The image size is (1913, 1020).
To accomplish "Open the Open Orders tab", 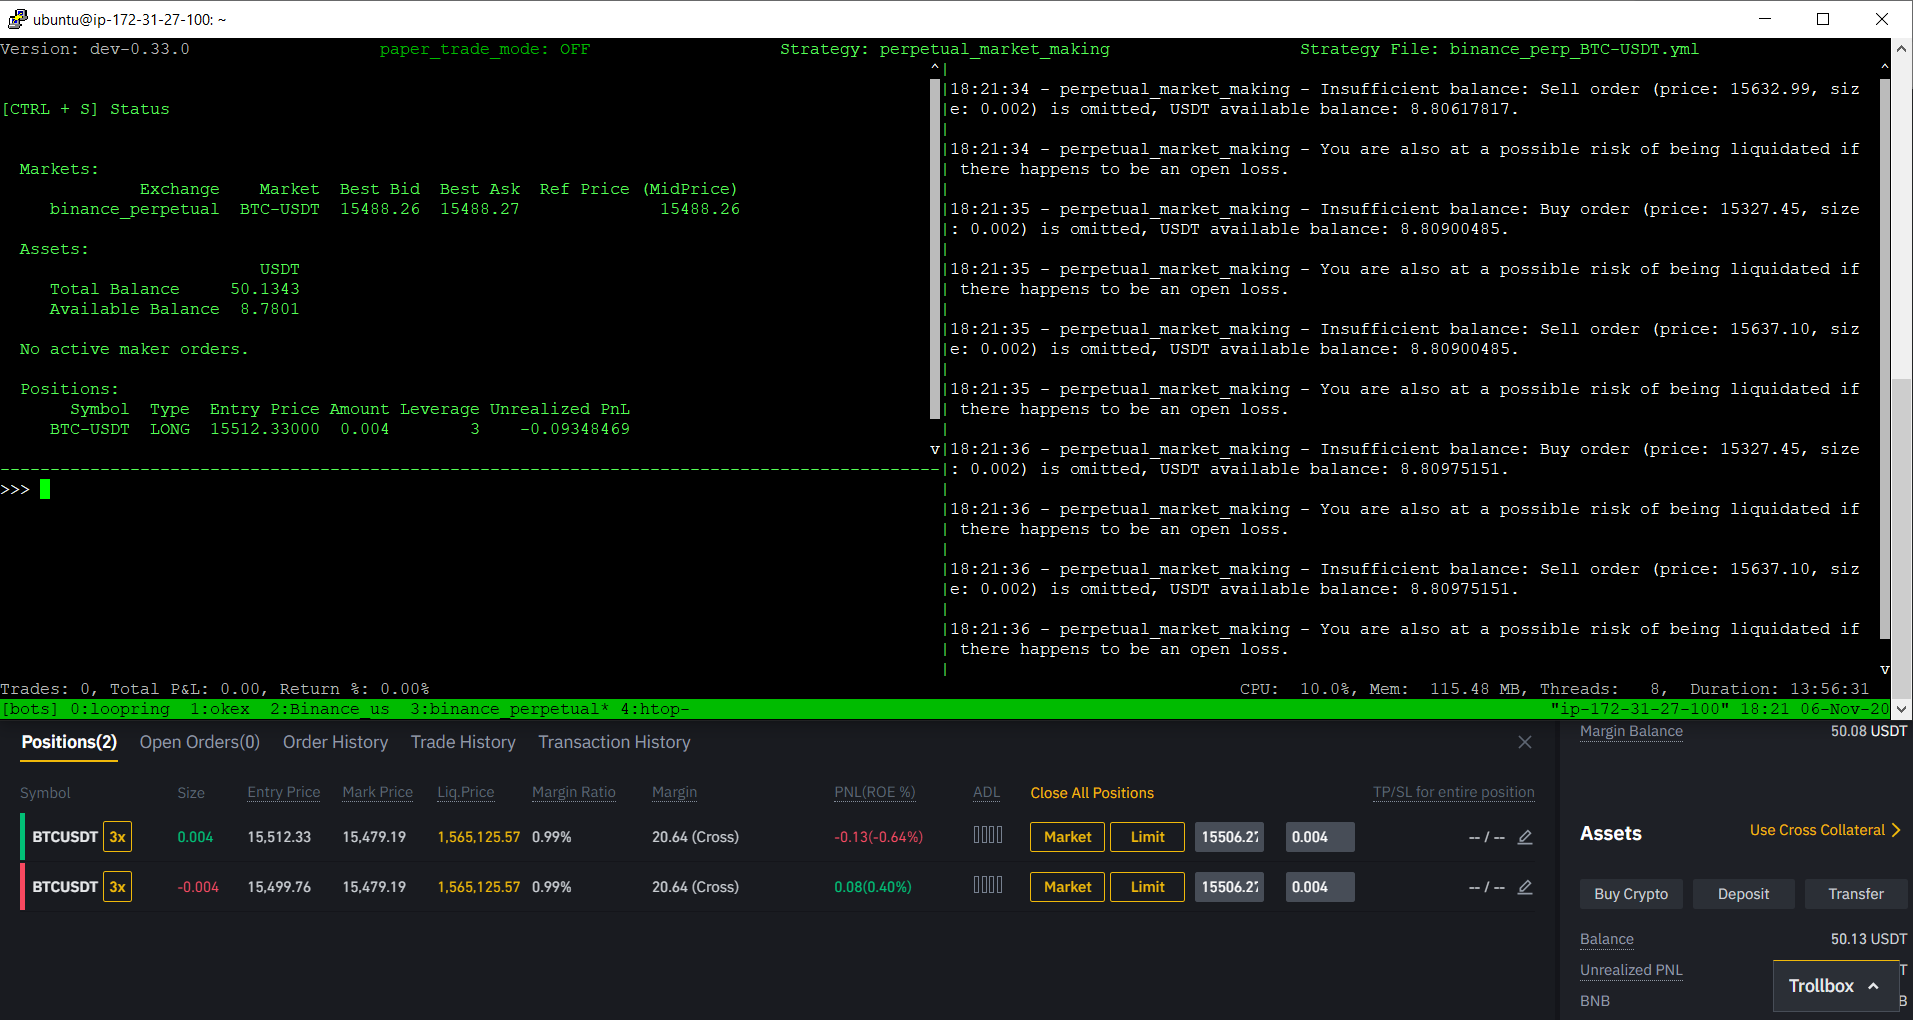I will [x=199, y=742].
